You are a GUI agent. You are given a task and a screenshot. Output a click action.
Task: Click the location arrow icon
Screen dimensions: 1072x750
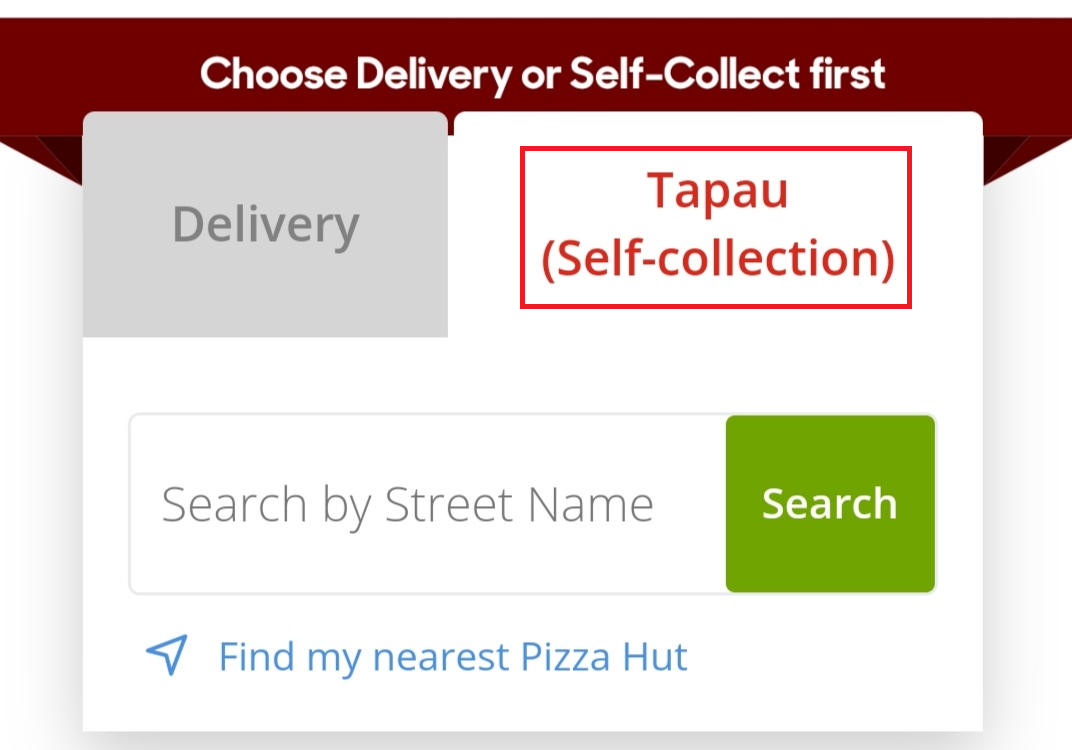pyautogui.click(x=167, y=655)
